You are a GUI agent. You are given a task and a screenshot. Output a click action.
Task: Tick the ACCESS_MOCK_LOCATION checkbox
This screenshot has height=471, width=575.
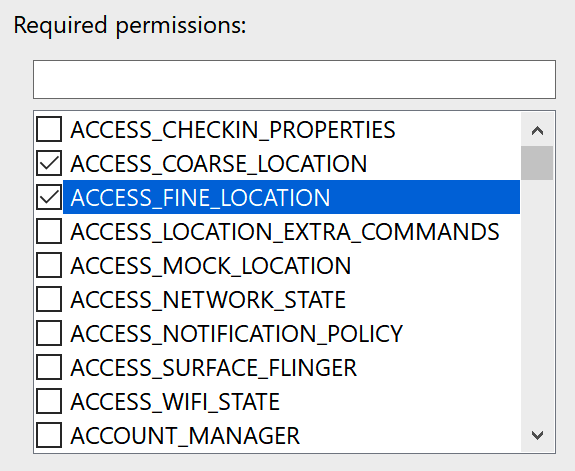pos(49,265)
